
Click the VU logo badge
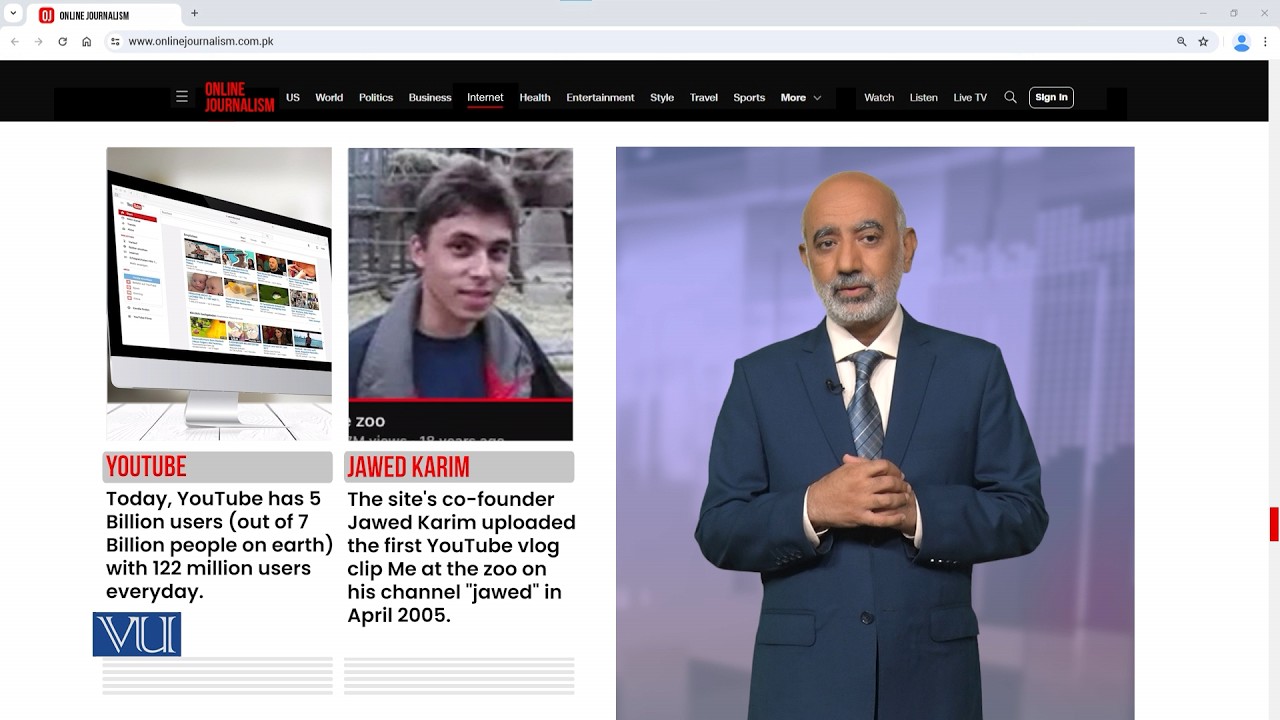coord(137,634)
